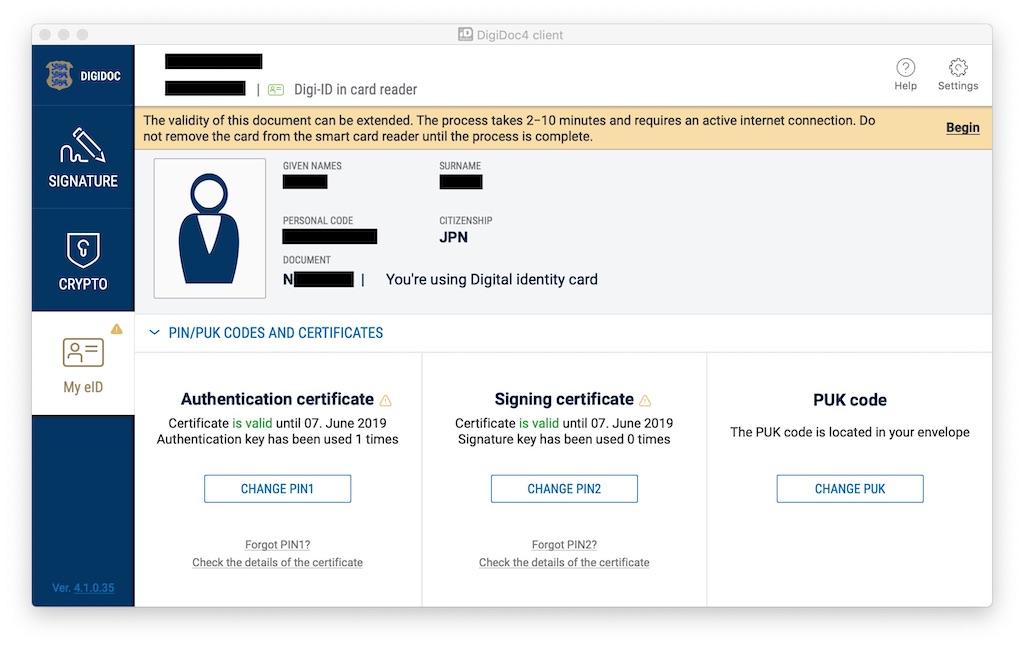Click the DigiDoc coat of arms logo

click(59, 75)
